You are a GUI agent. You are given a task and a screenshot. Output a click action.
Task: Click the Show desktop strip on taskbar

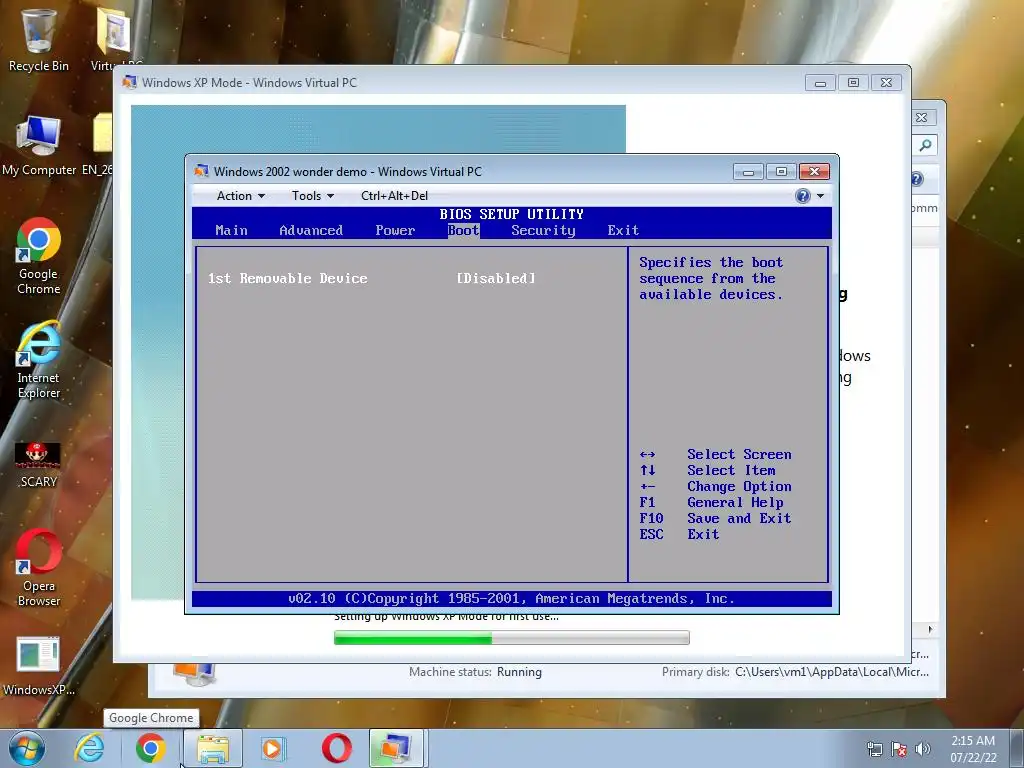click(1017, 748)
